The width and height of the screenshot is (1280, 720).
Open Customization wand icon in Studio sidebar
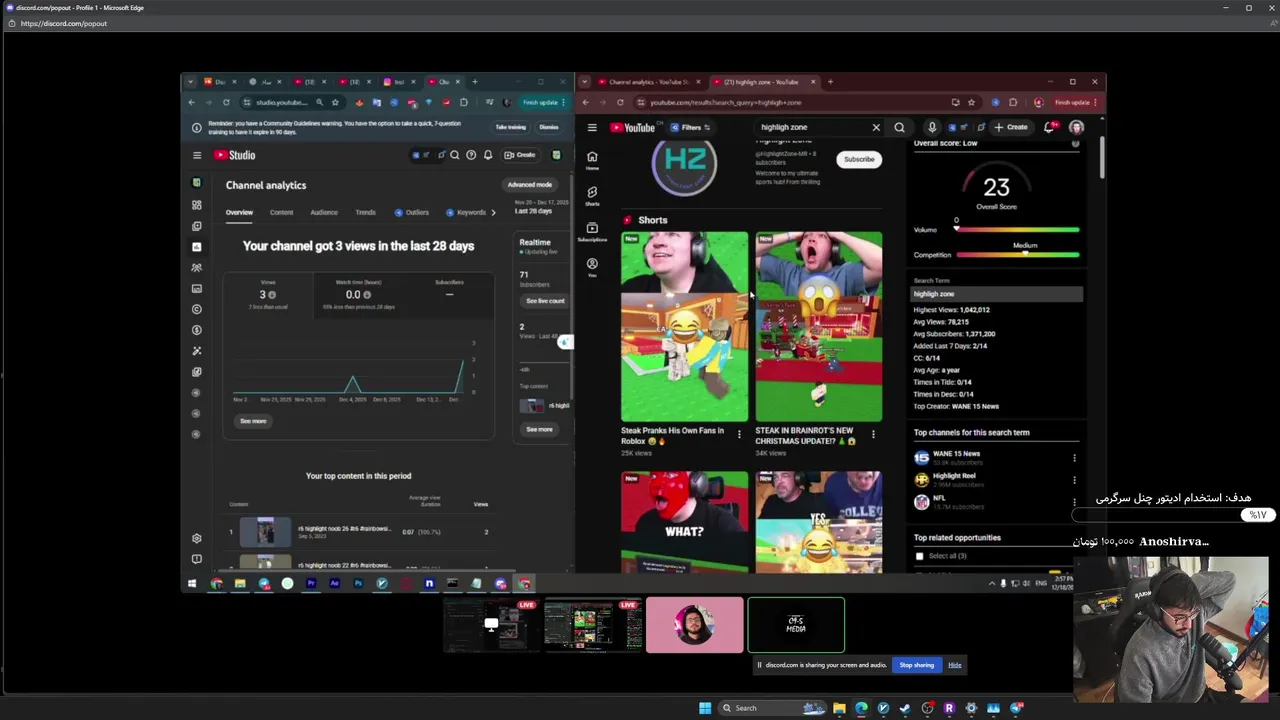(x=197, y=351)
